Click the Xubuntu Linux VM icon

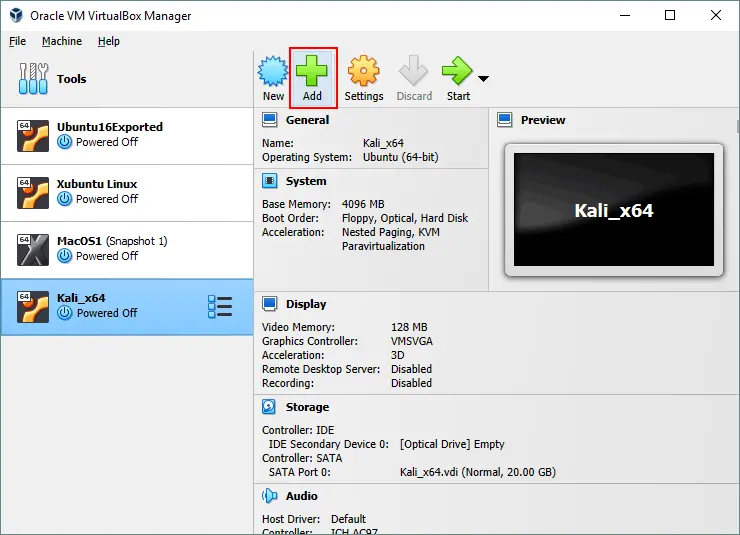click(33, 193)
